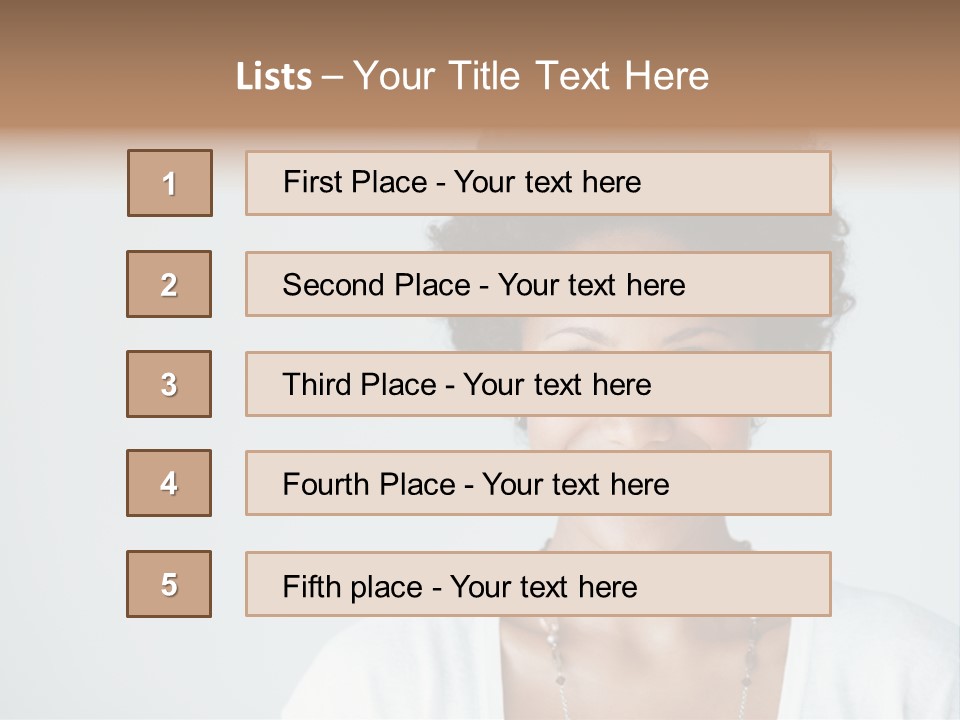Click the bold word "Lists" in title
Viewport: 960px width, 720px height.
274,77
